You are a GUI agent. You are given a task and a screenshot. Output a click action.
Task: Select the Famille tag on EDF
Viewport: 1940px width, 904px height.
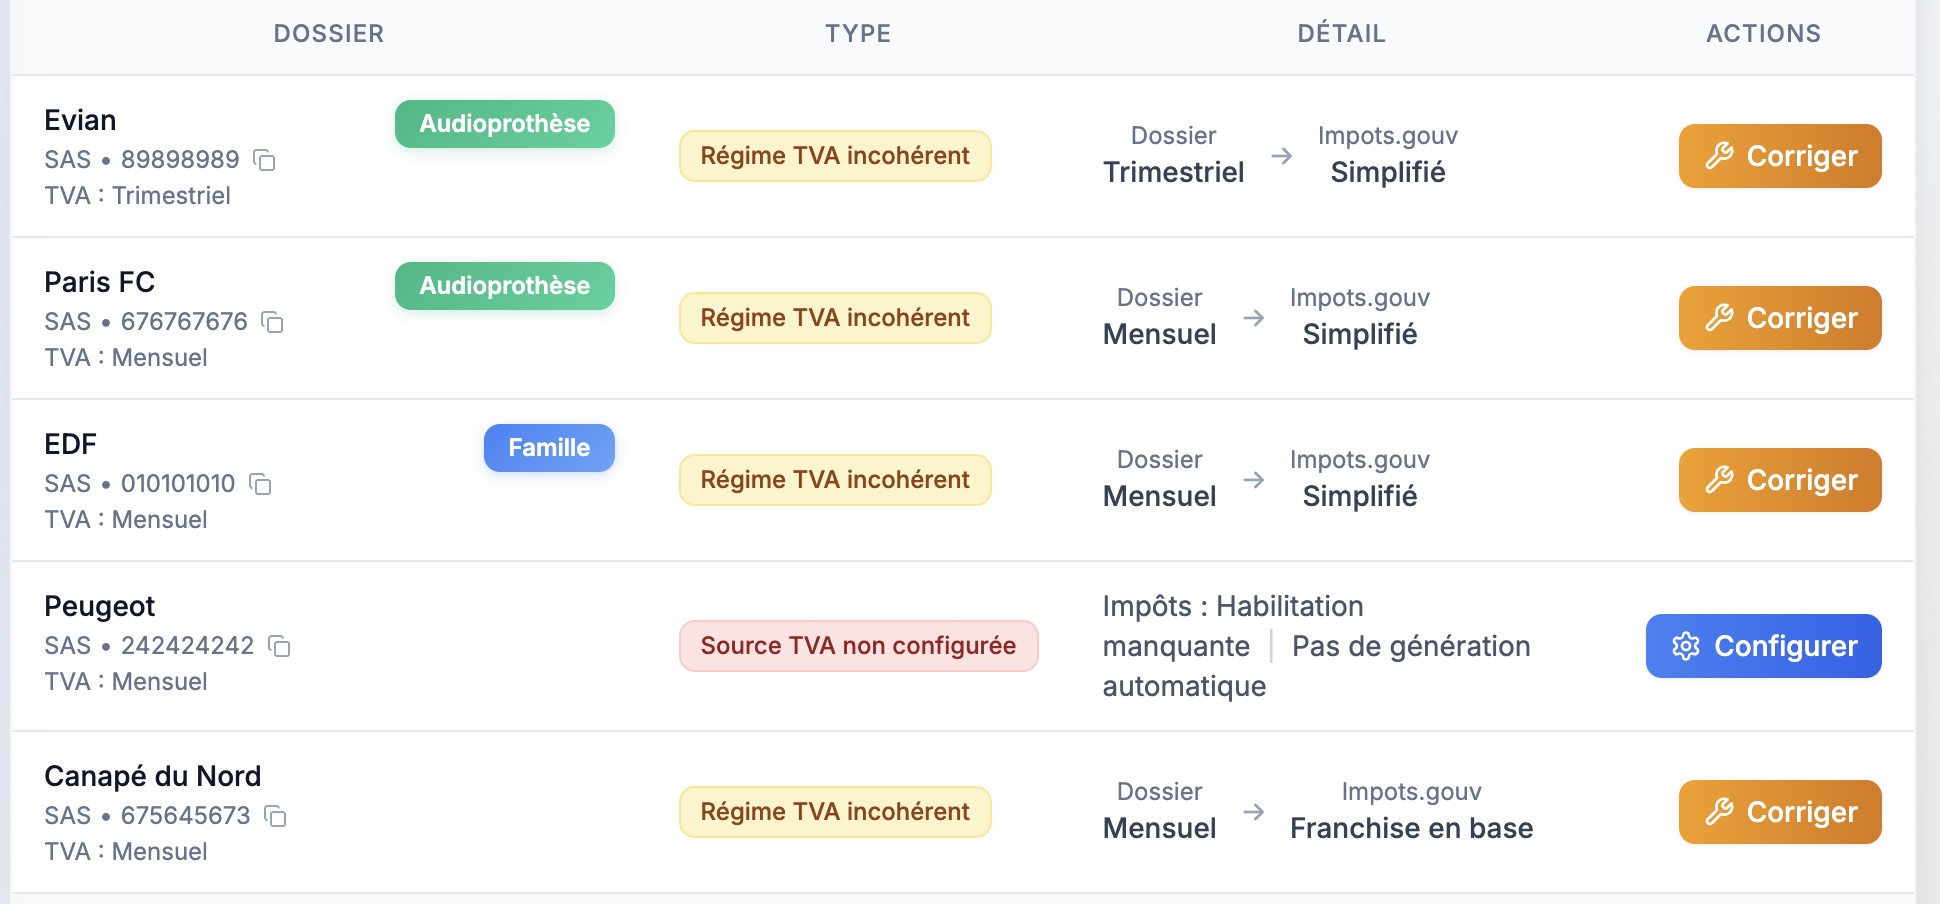click(549, 448)
